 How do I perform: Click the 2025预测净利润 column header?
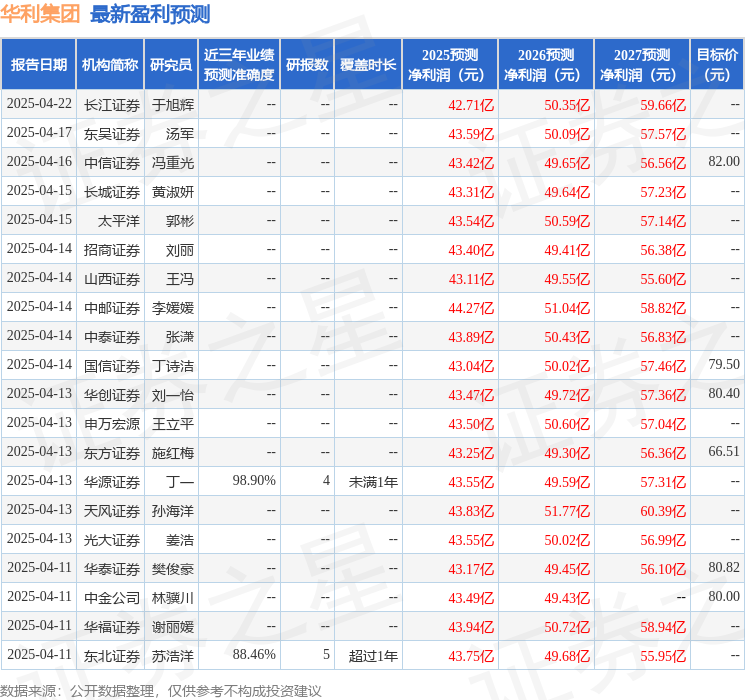450,65
